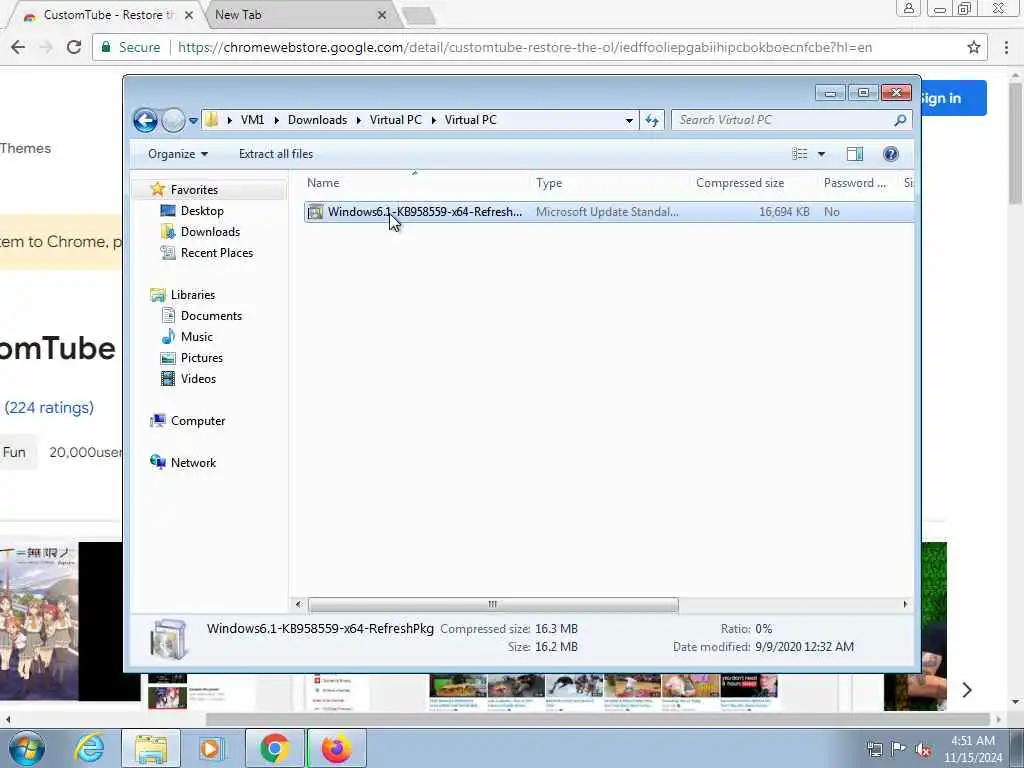Click the 16,694 KB size cell
This screenshot has height=768, width=1024.
(x=784, y=212)
